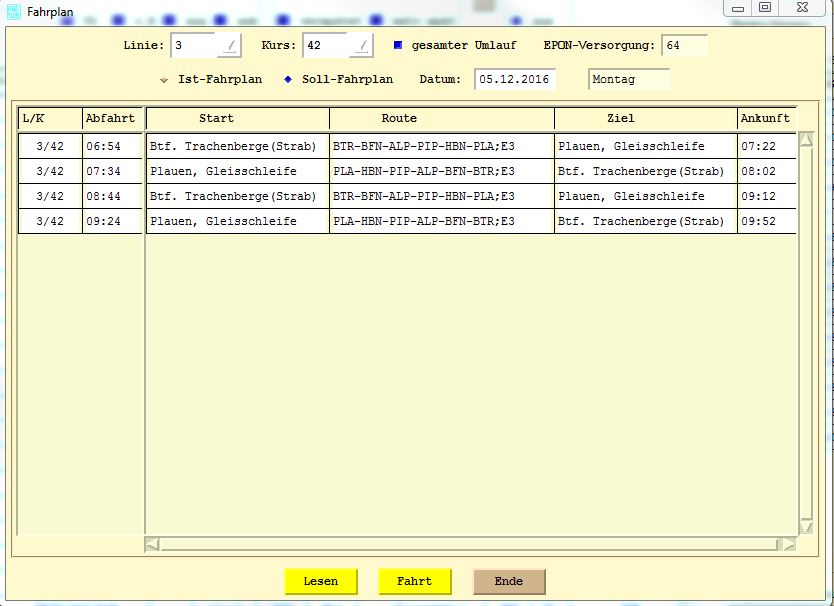Screen dimensions: 834x606
Task: Click the Fahrplan window icon in title bar
Action: pos(14,11)
